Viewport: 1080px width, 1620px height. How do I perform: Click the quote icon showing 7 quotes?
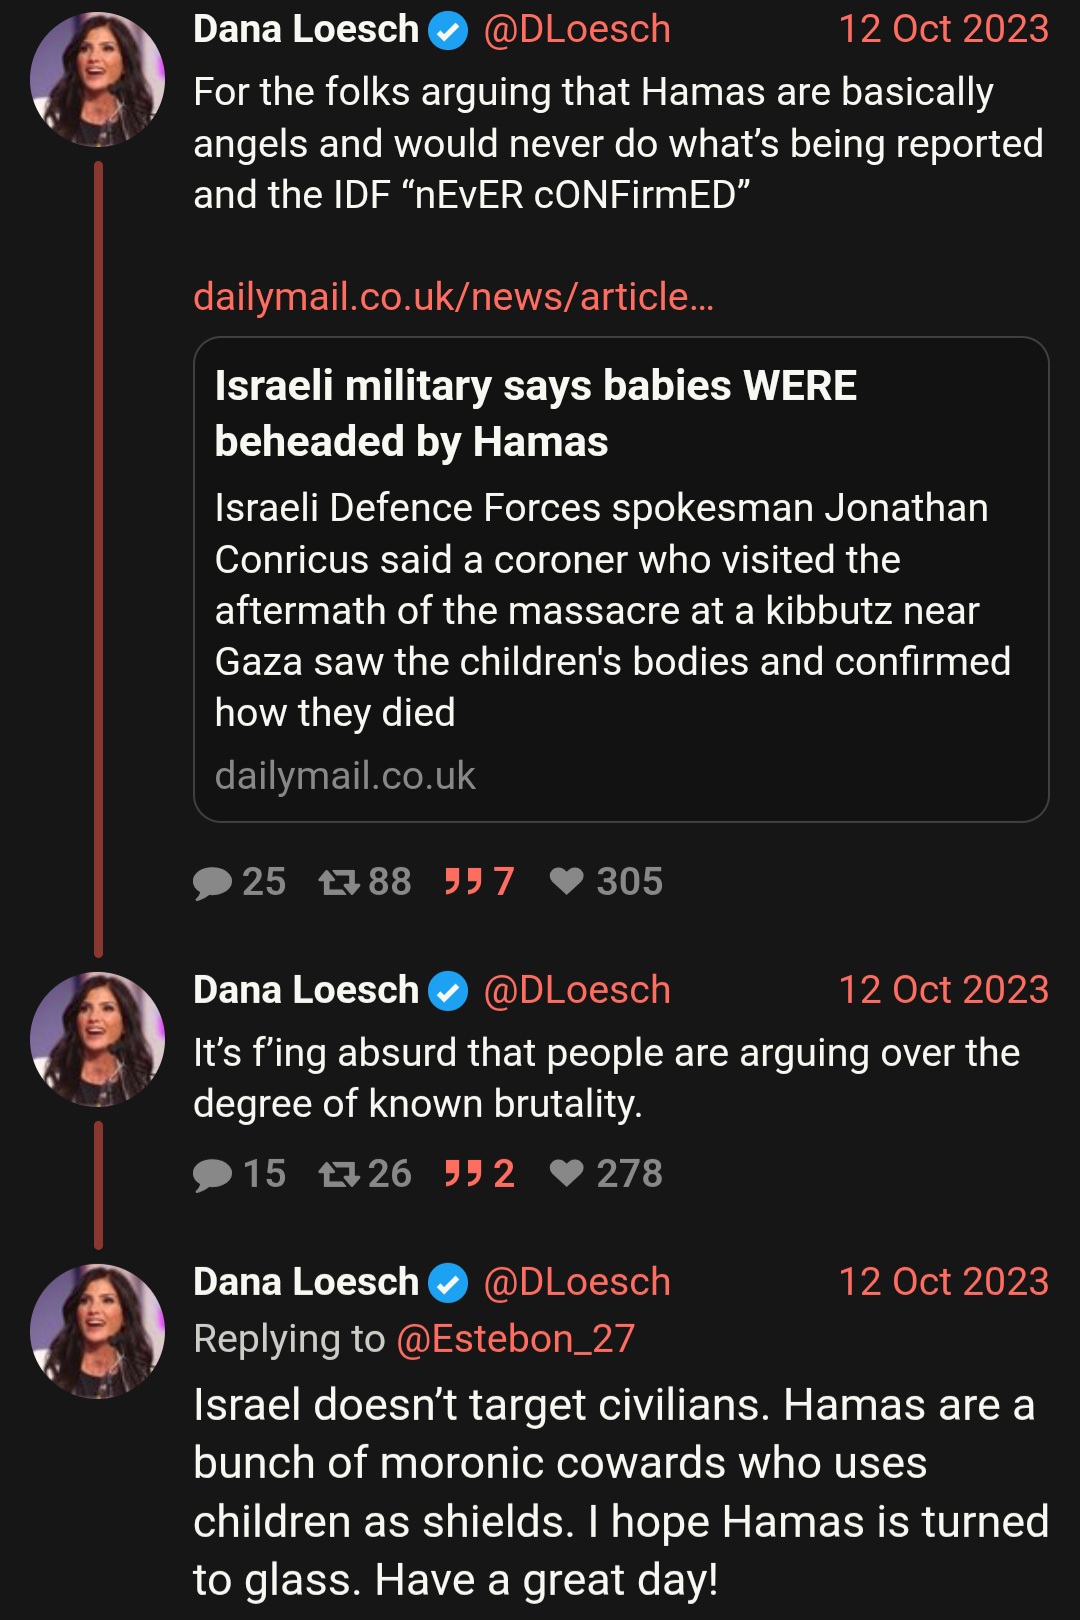464,882
